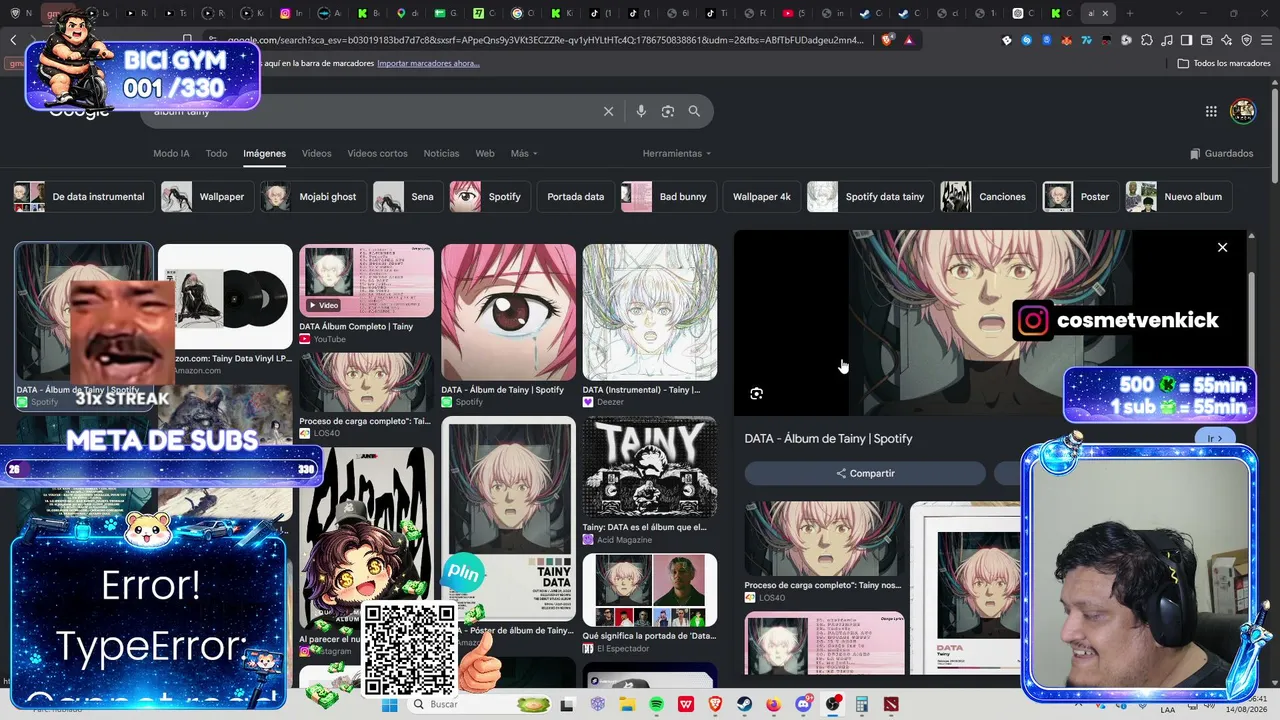
Task: Open Firefox from the taskbar
Action: tap(774, 704)
